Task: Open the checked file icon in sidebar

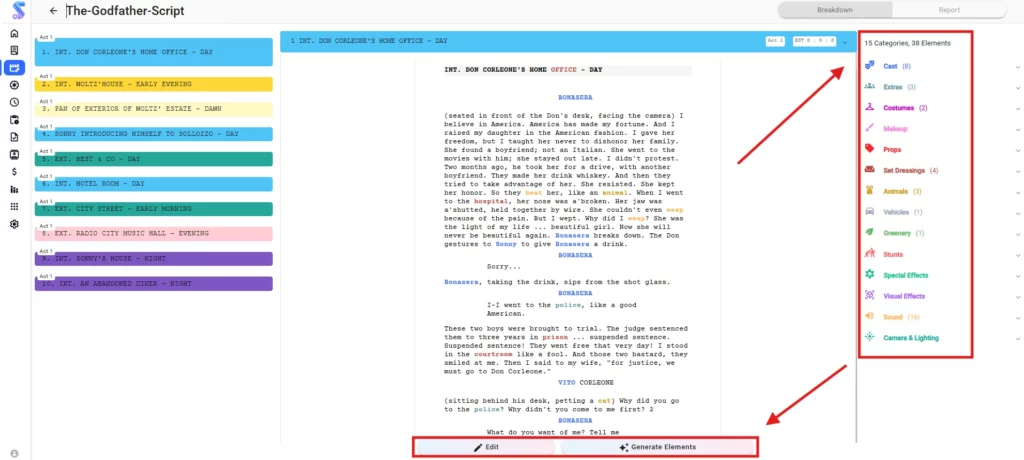Action: coord(14,137)
